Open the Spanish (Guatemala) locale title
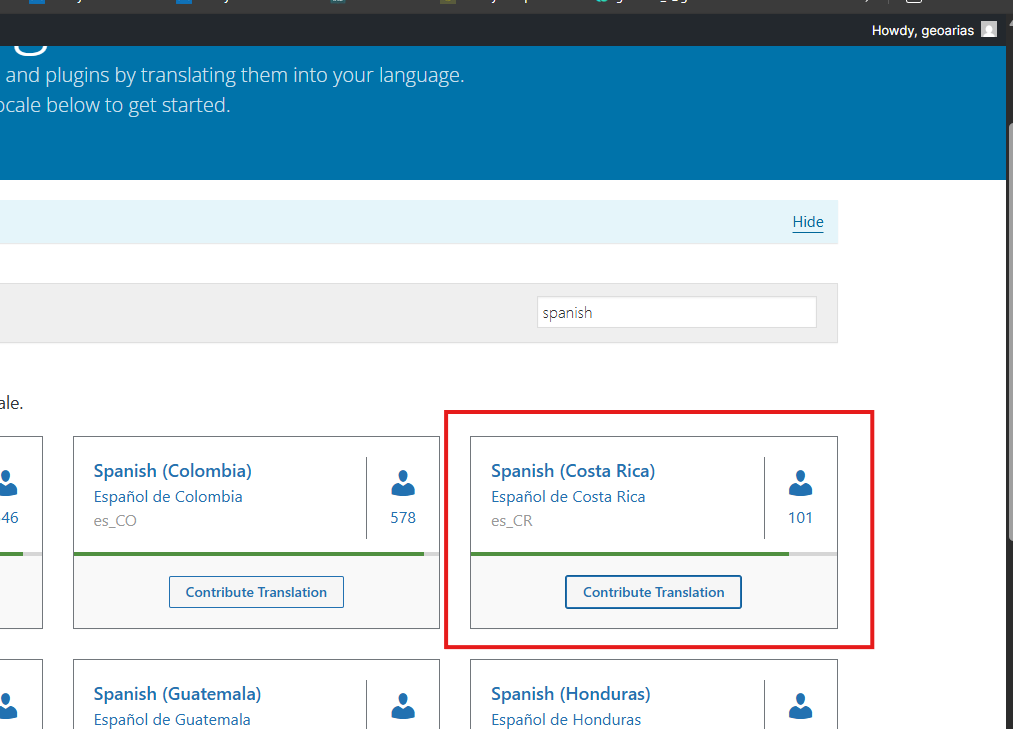 pyautogui.click(x=177, y=694)
